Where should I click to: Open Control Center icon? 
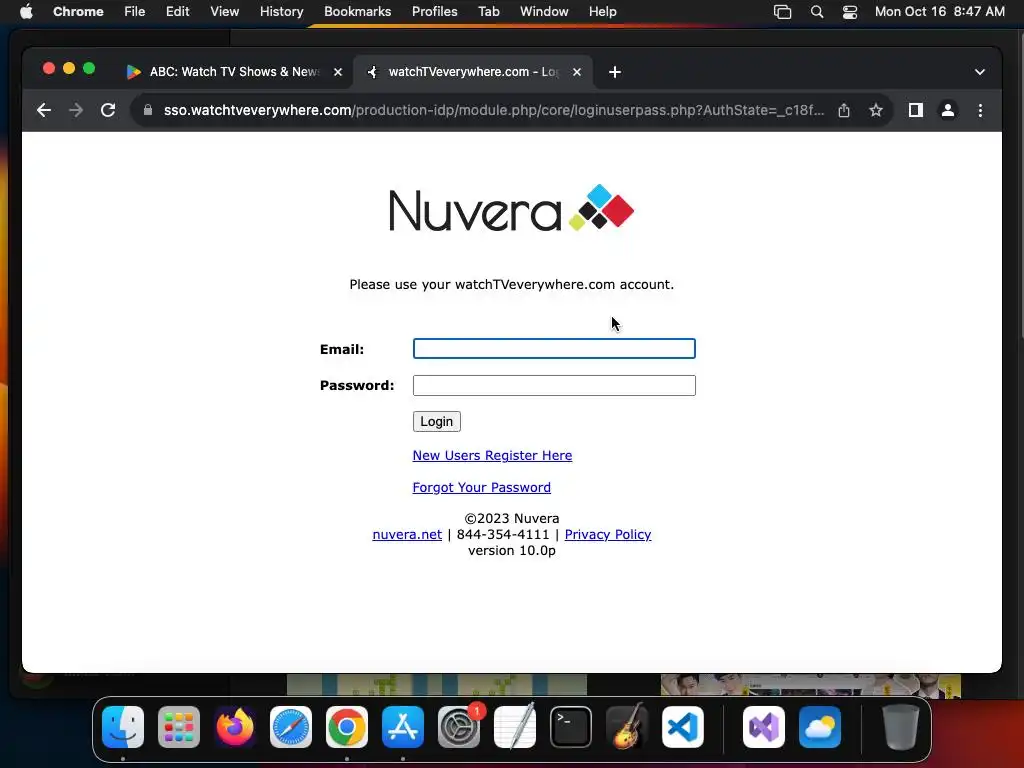click(850, 12)
